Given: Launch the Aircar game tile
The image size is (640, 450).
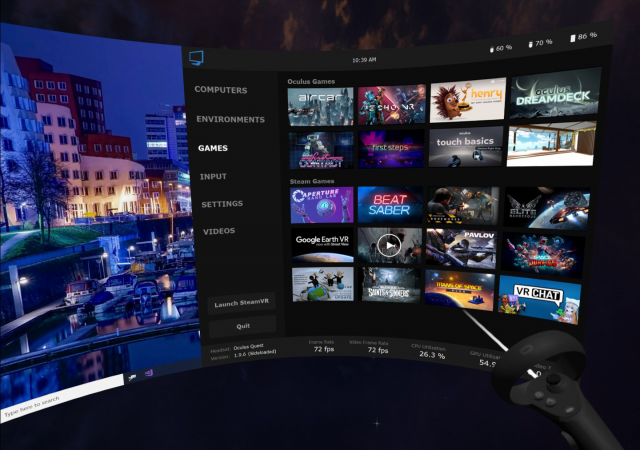Looking at the screenshot, I should click(x=320, y=106).
